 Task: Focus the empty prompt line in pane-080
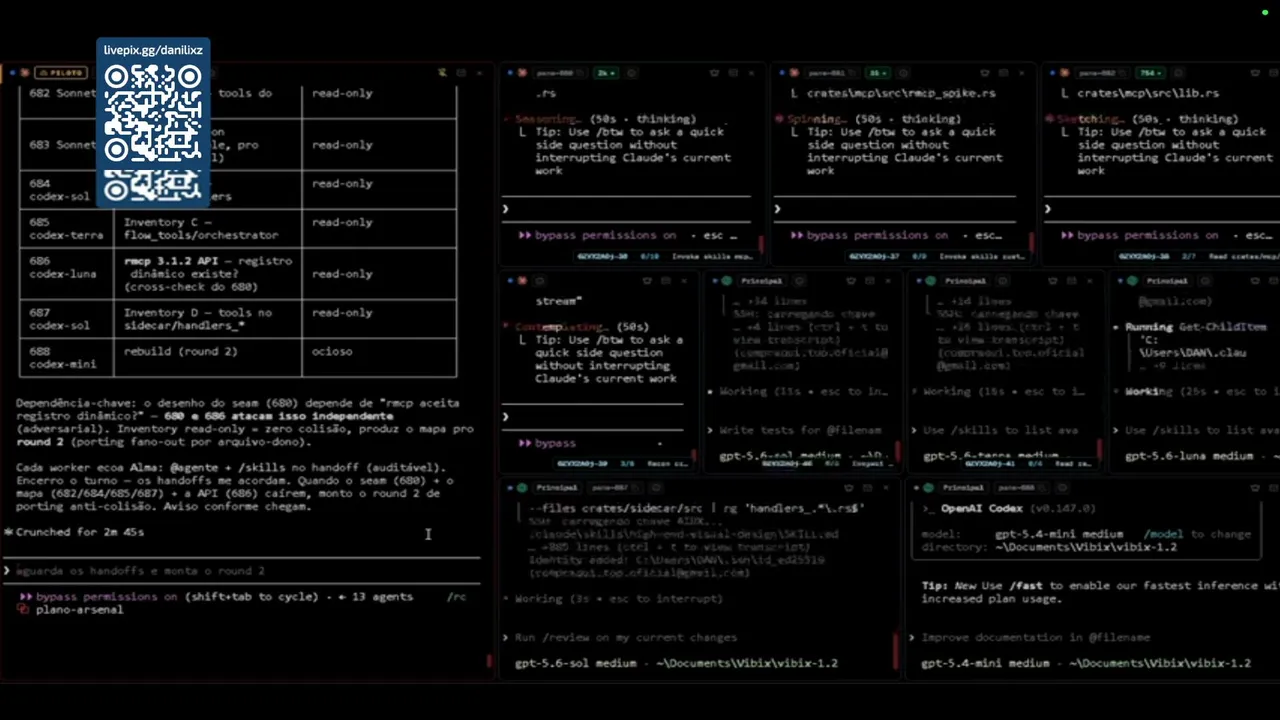[x=627, y=209]
